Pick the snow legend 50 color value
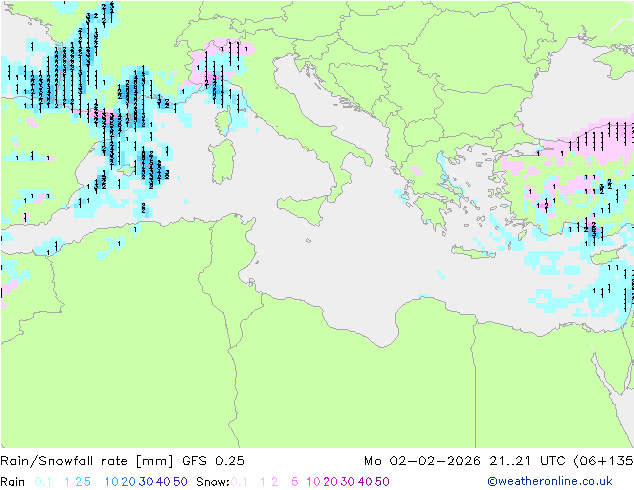634x490 pixels. 382,482
